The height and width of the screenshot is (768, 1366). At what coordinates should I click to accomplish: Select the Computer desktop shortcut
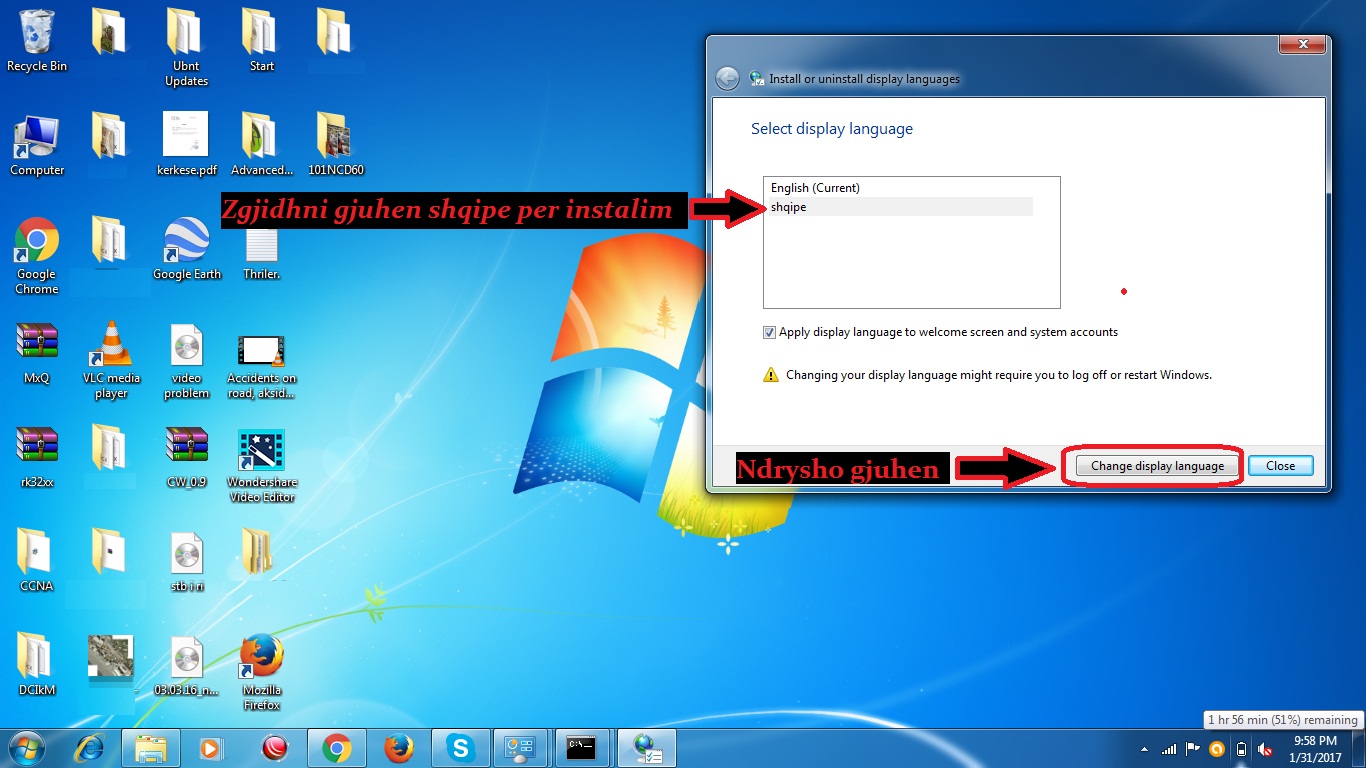click(x=37, y=145)
